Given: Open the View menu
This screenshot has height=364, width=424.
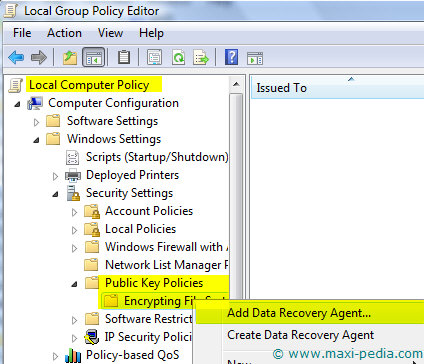Looking at the screenshot, I should tap(110, 33).
